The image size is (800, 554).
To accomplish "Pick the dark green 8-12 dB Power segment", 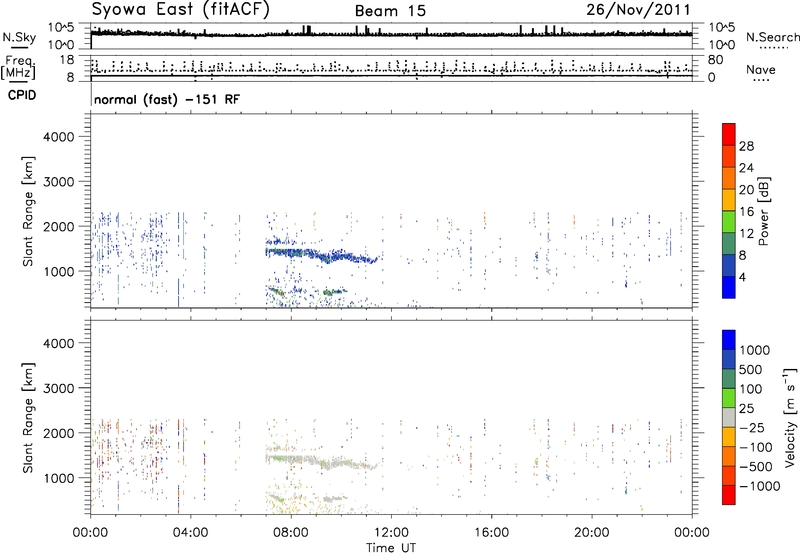I will (x=729, y=243).
